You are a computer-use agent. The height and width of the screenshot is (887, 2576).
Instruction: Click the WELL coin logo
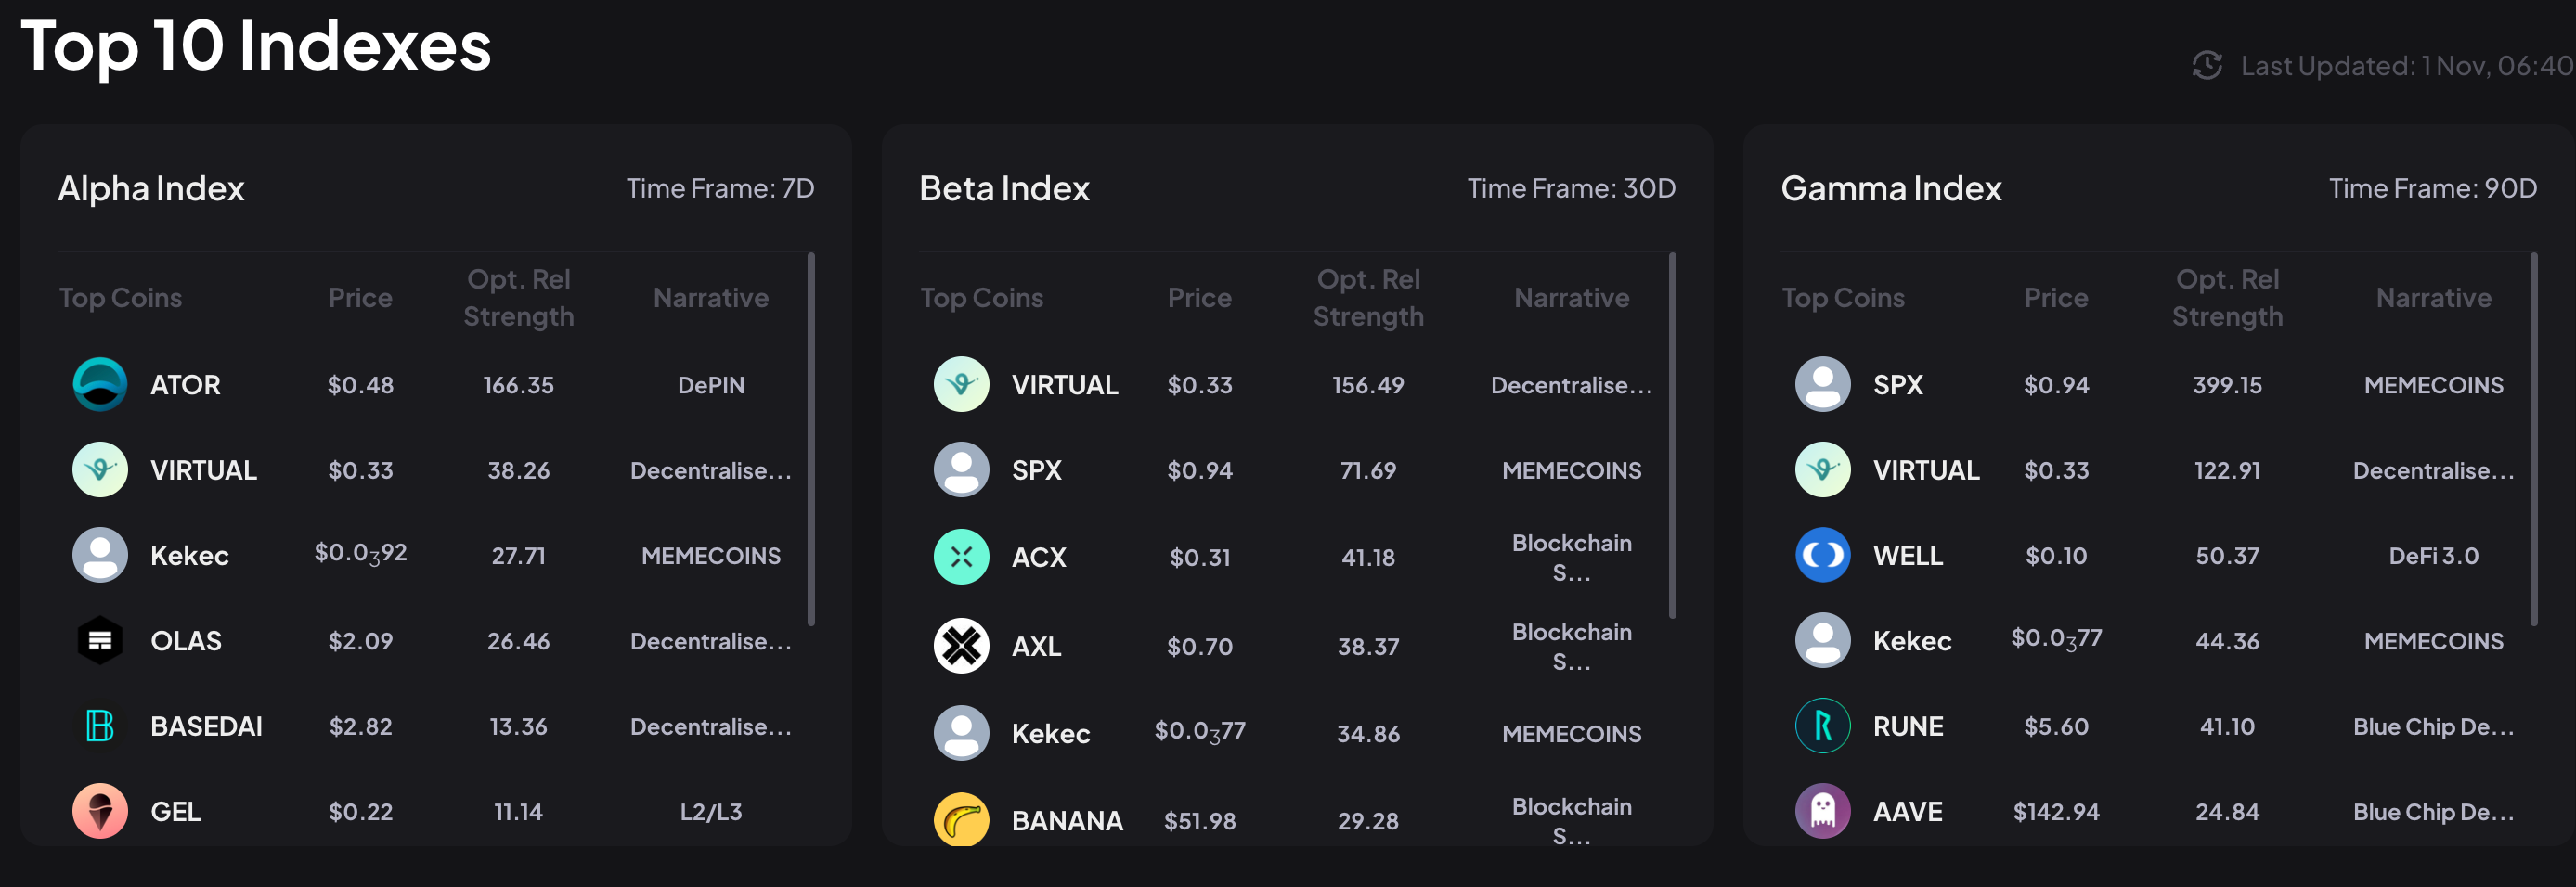tap(1822, 555)
